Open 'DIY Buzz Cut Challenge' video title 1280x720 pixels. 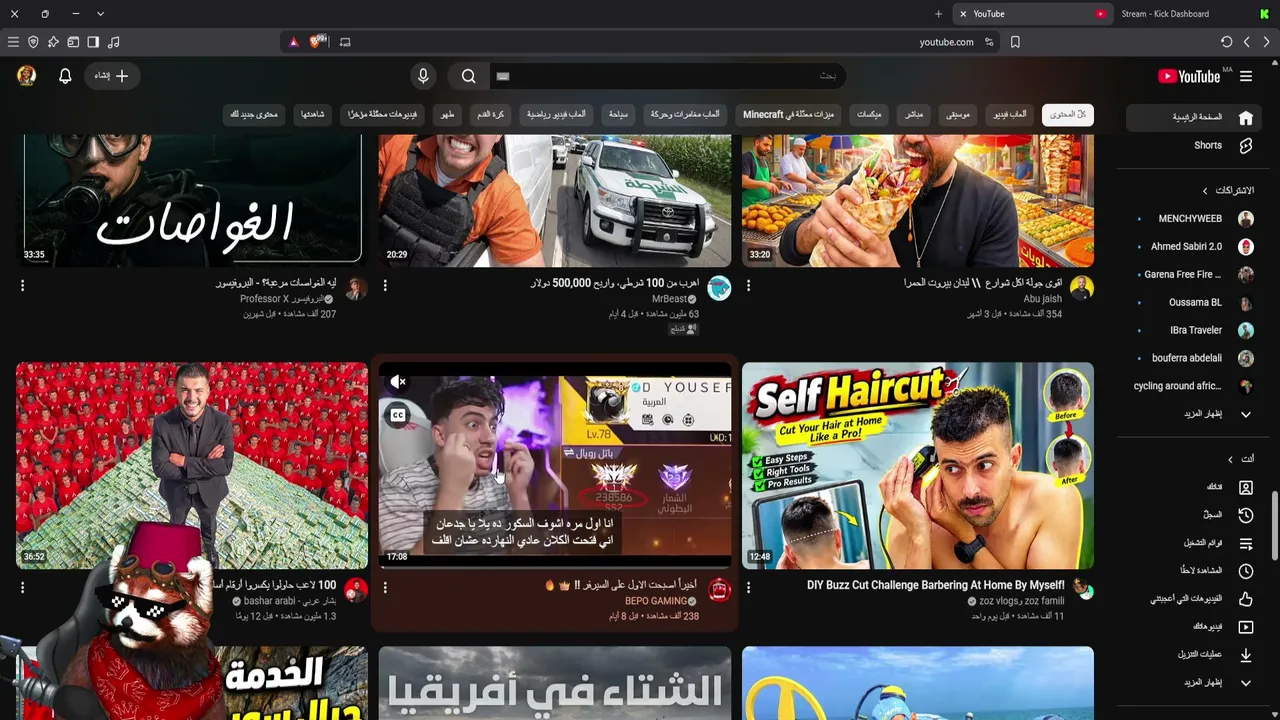(x=935, y=585)
